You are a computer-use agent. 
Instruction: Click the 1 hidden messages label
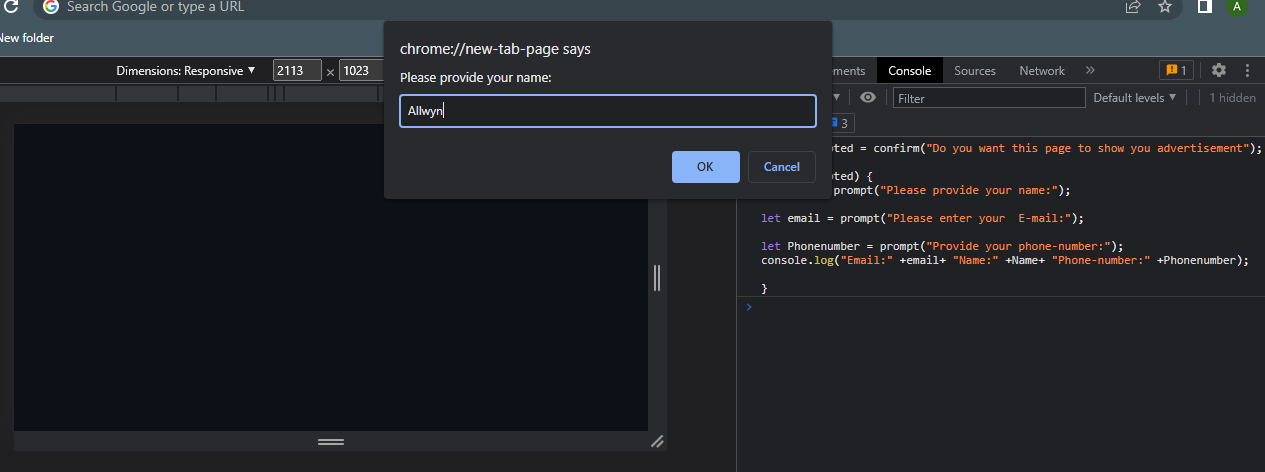tap(1232, 98)
